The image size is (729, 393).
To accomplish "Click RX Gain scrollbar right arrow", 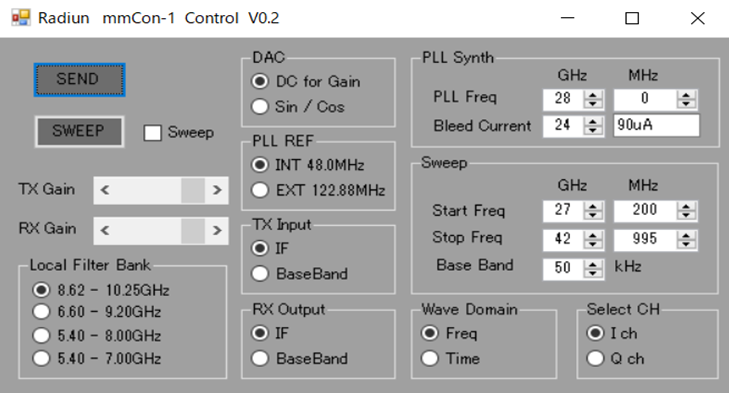I will click(x=217, y=230).
